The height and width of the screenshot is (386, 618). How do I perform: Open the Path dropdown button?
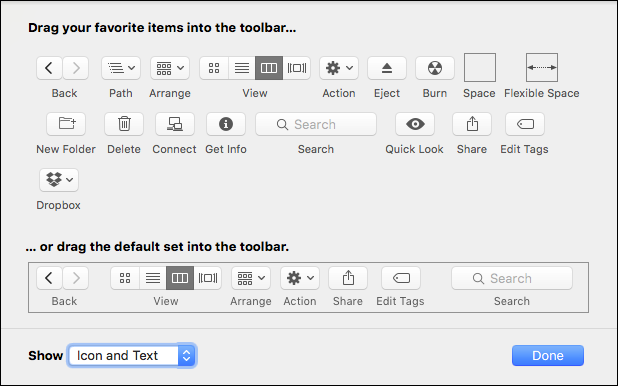point(121,68)
